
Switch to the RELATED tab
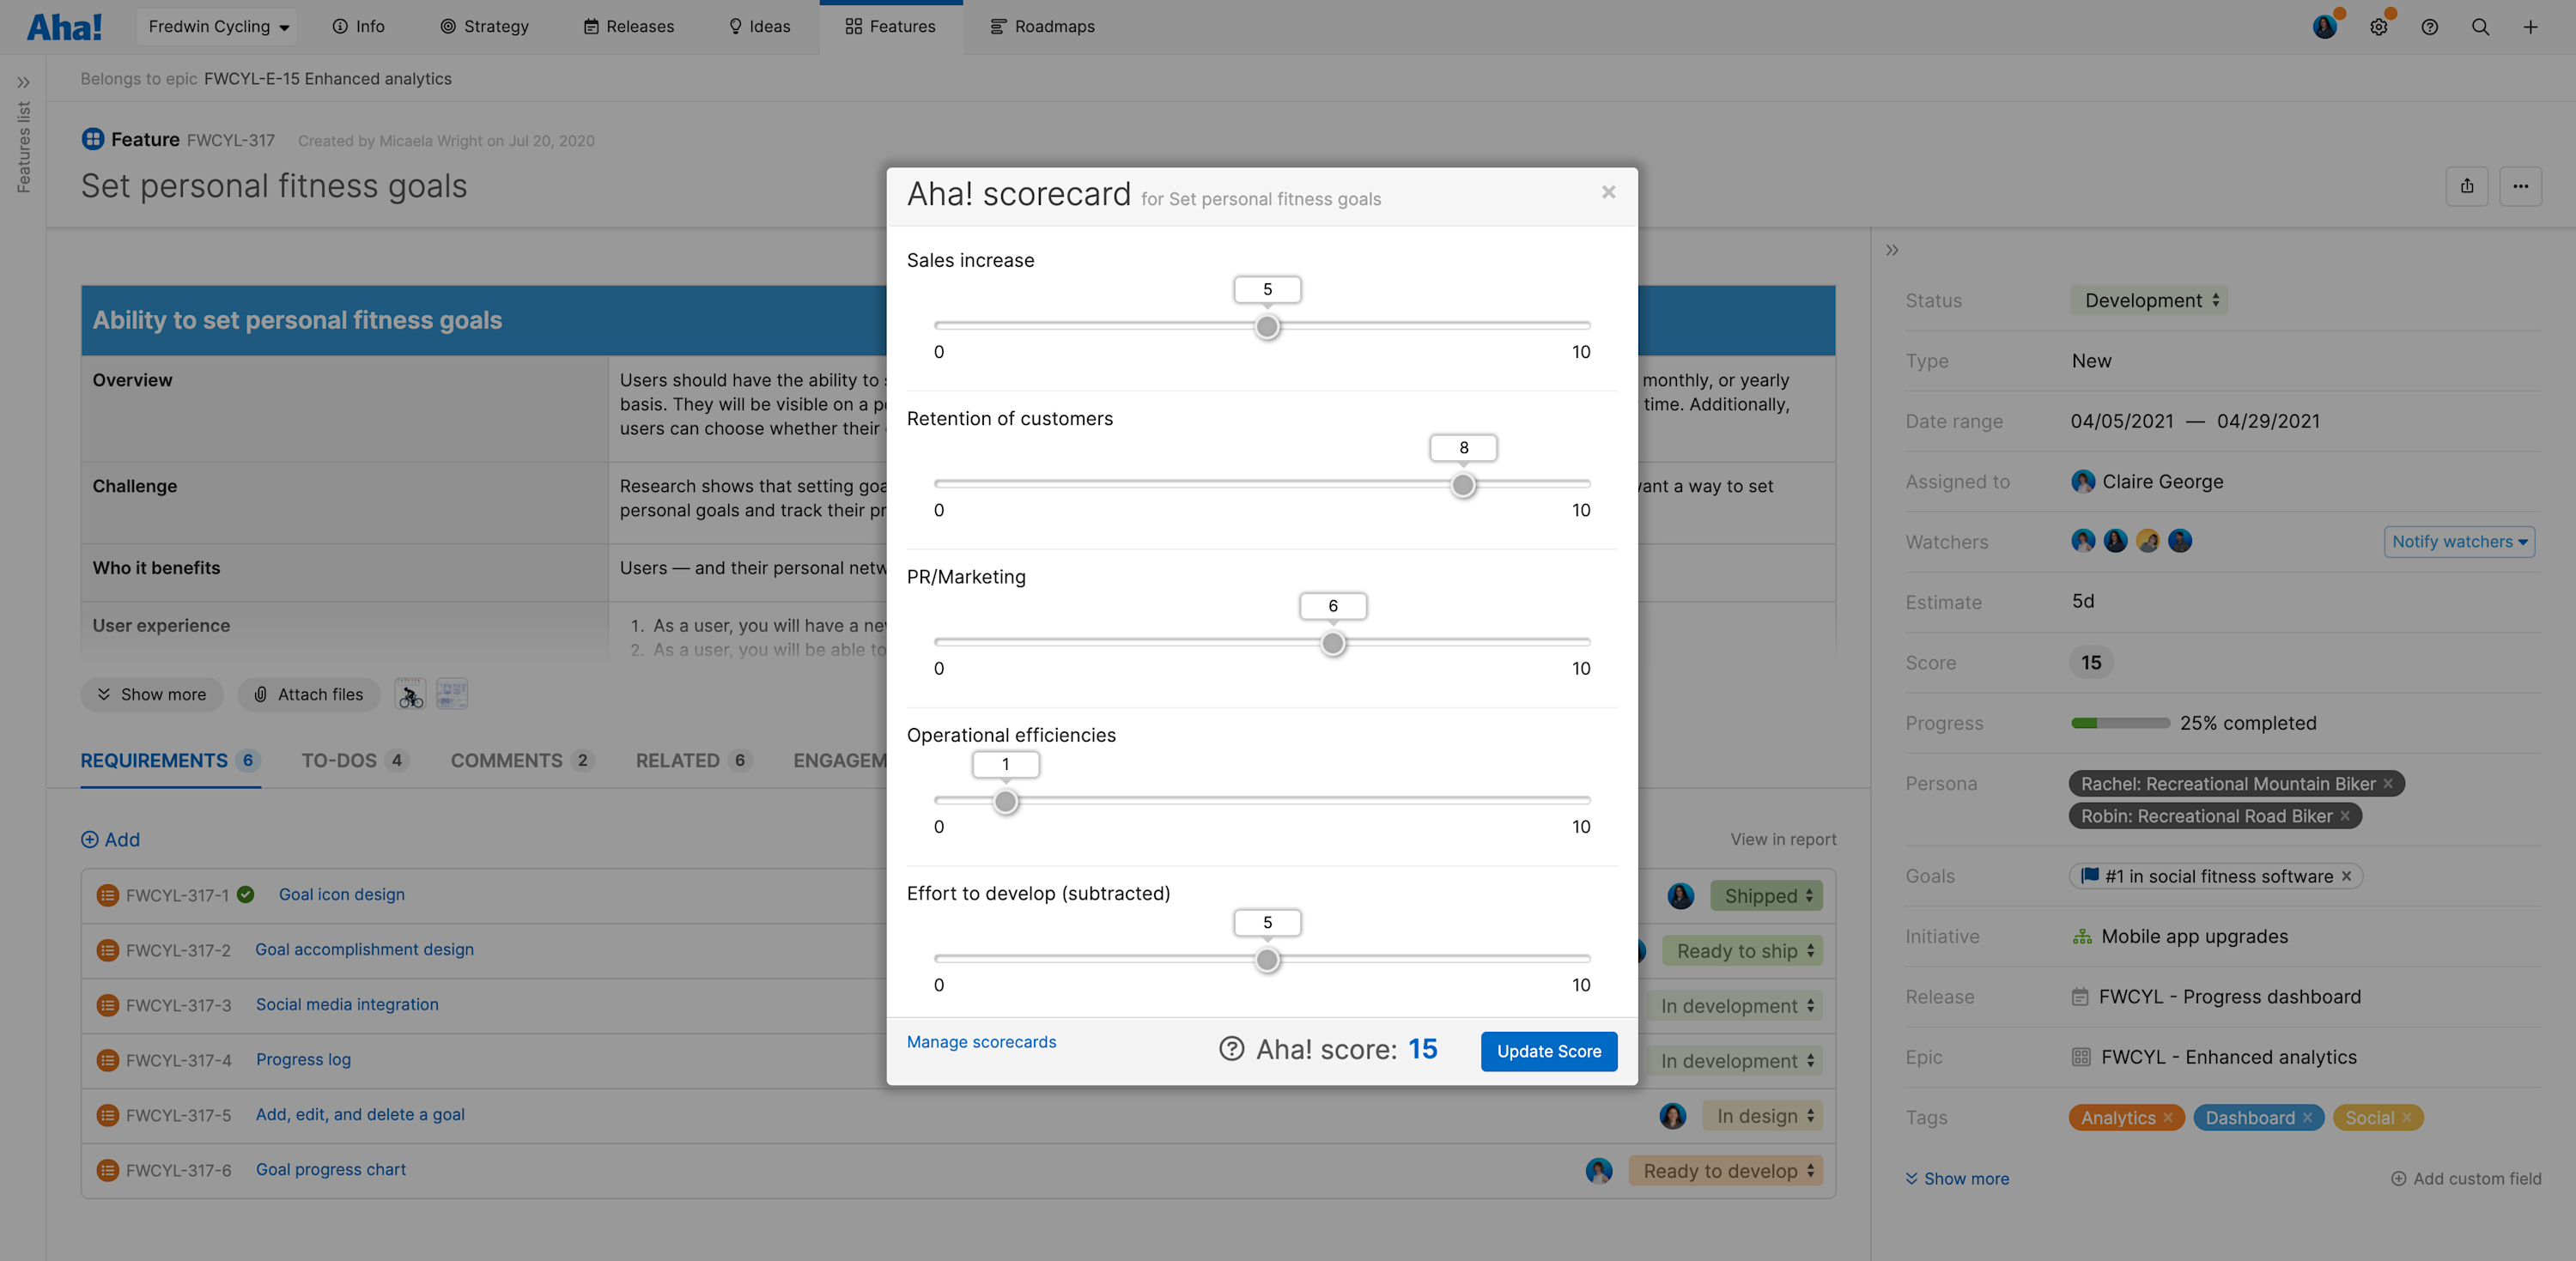click(x=693, y=761)
